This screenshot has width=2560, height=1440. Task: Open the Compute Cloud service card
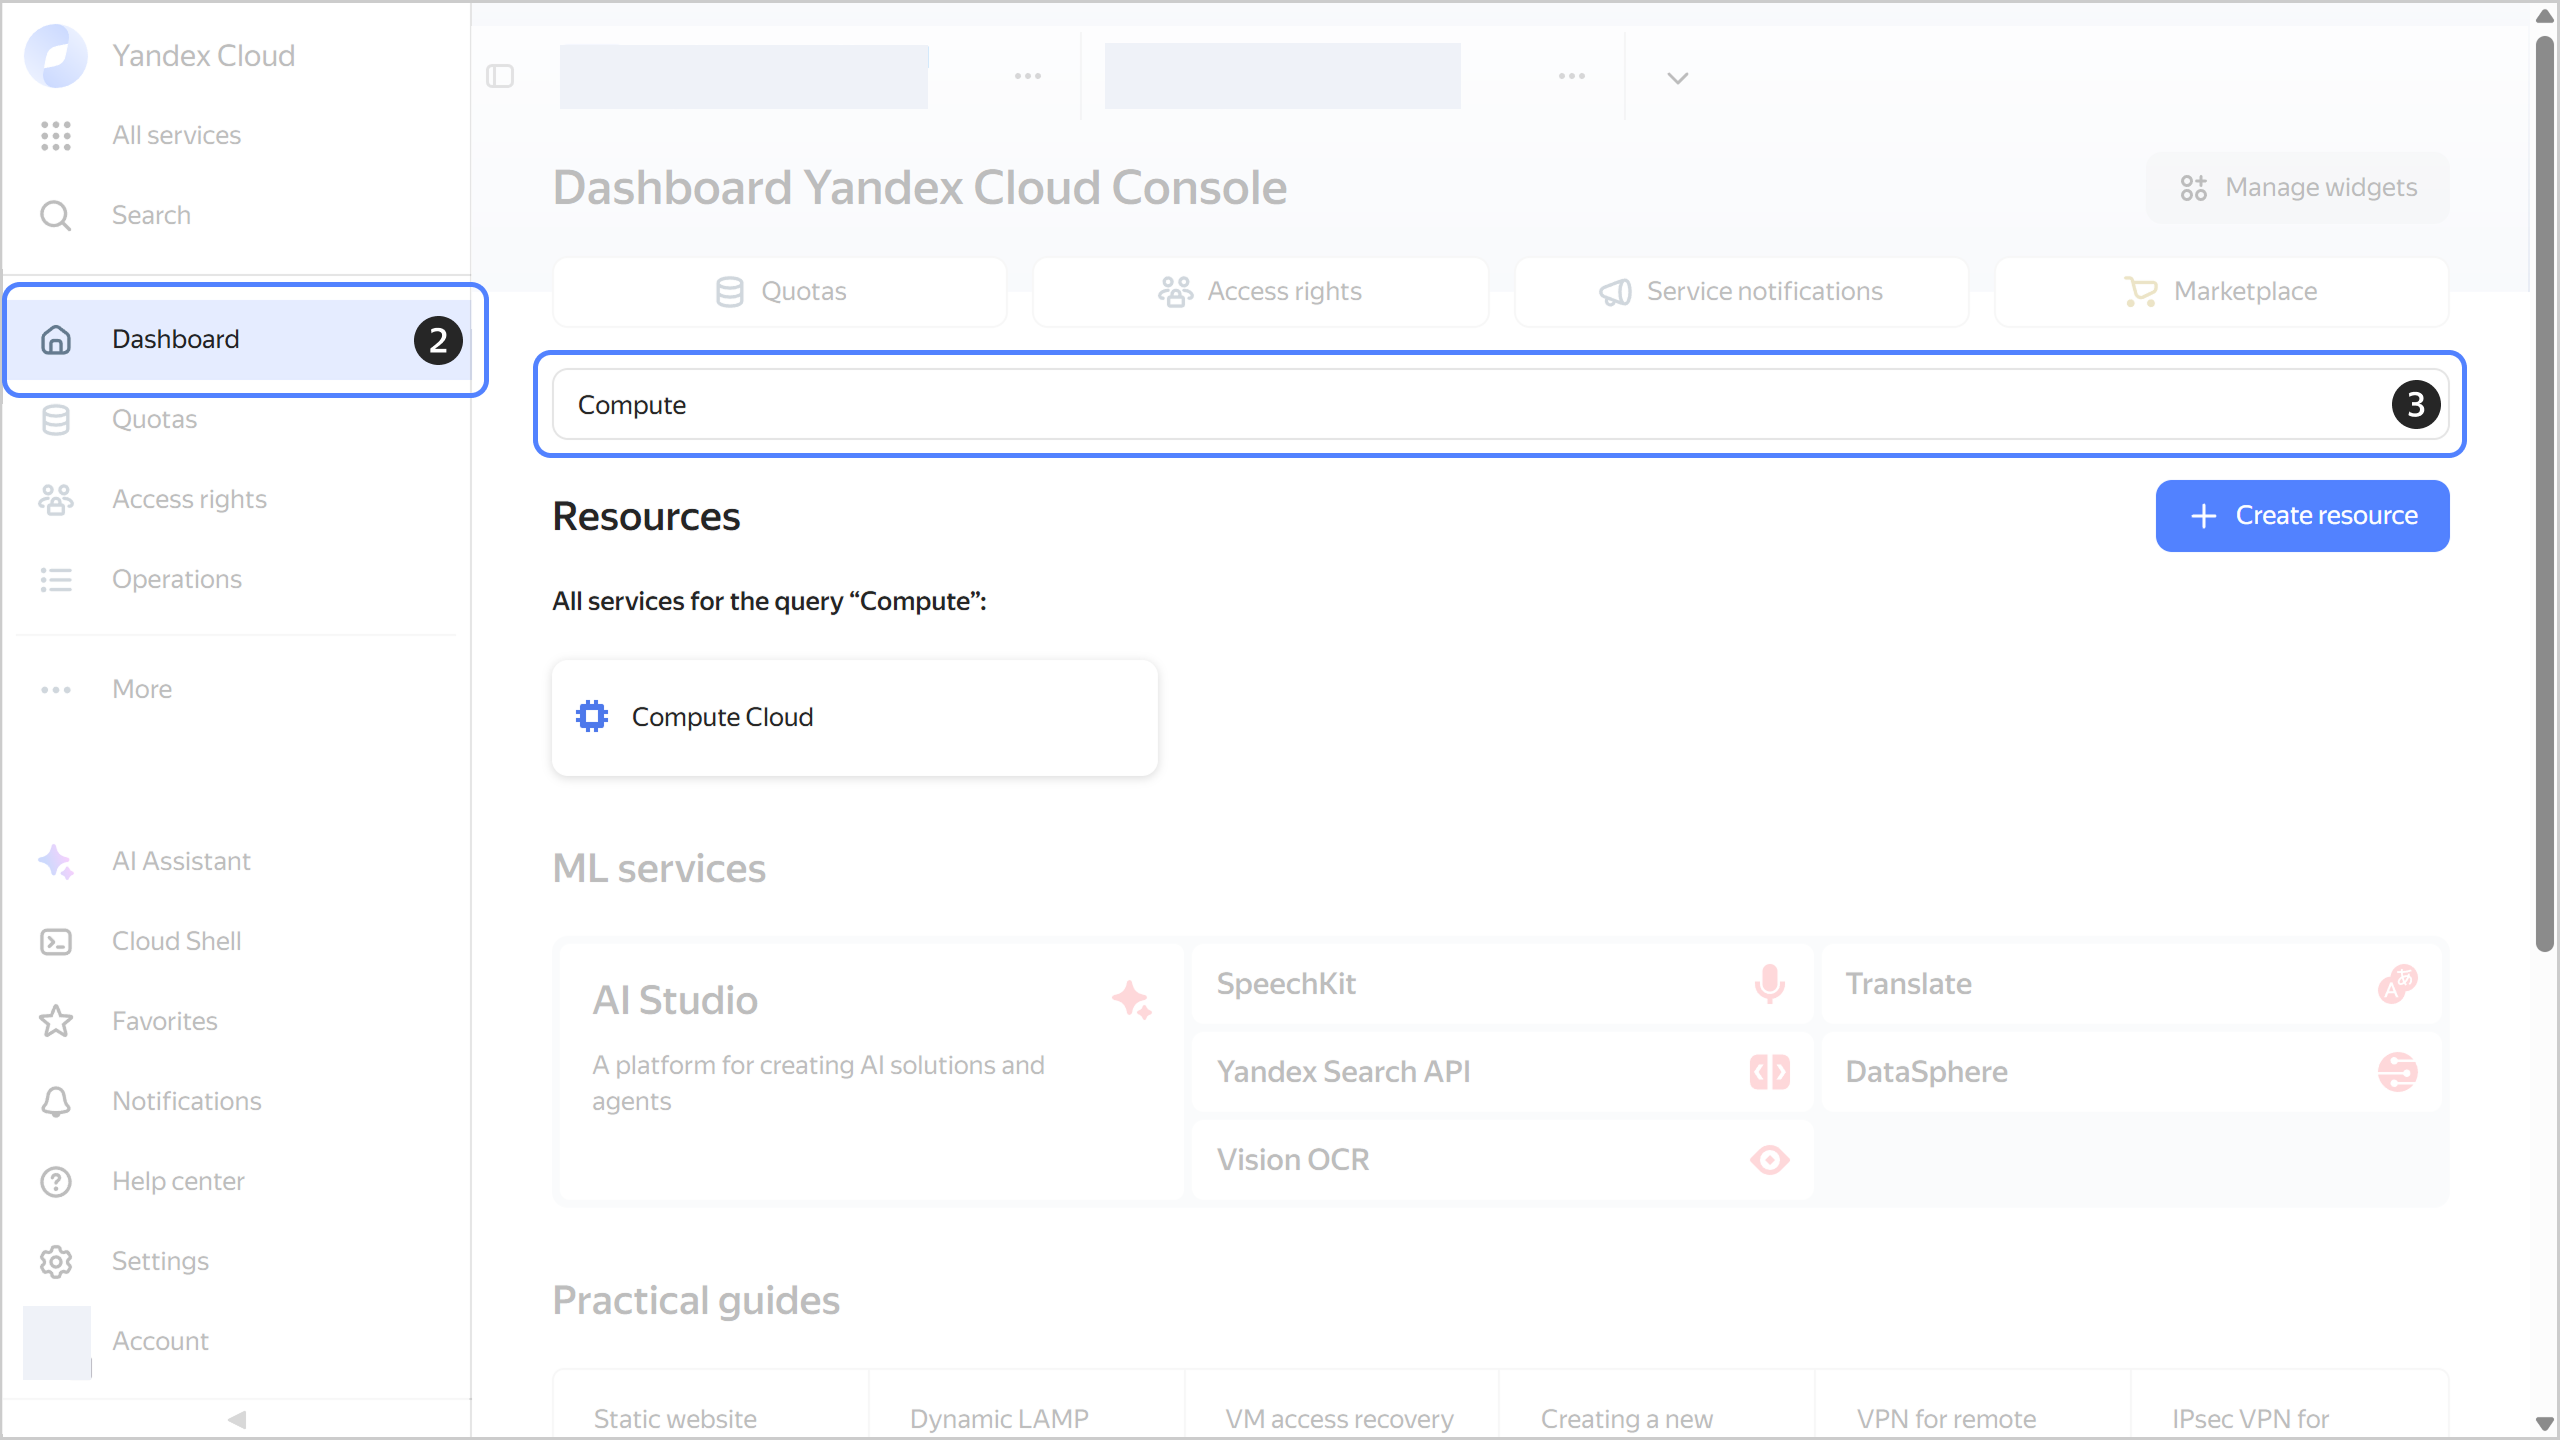[x=855, y=716]
